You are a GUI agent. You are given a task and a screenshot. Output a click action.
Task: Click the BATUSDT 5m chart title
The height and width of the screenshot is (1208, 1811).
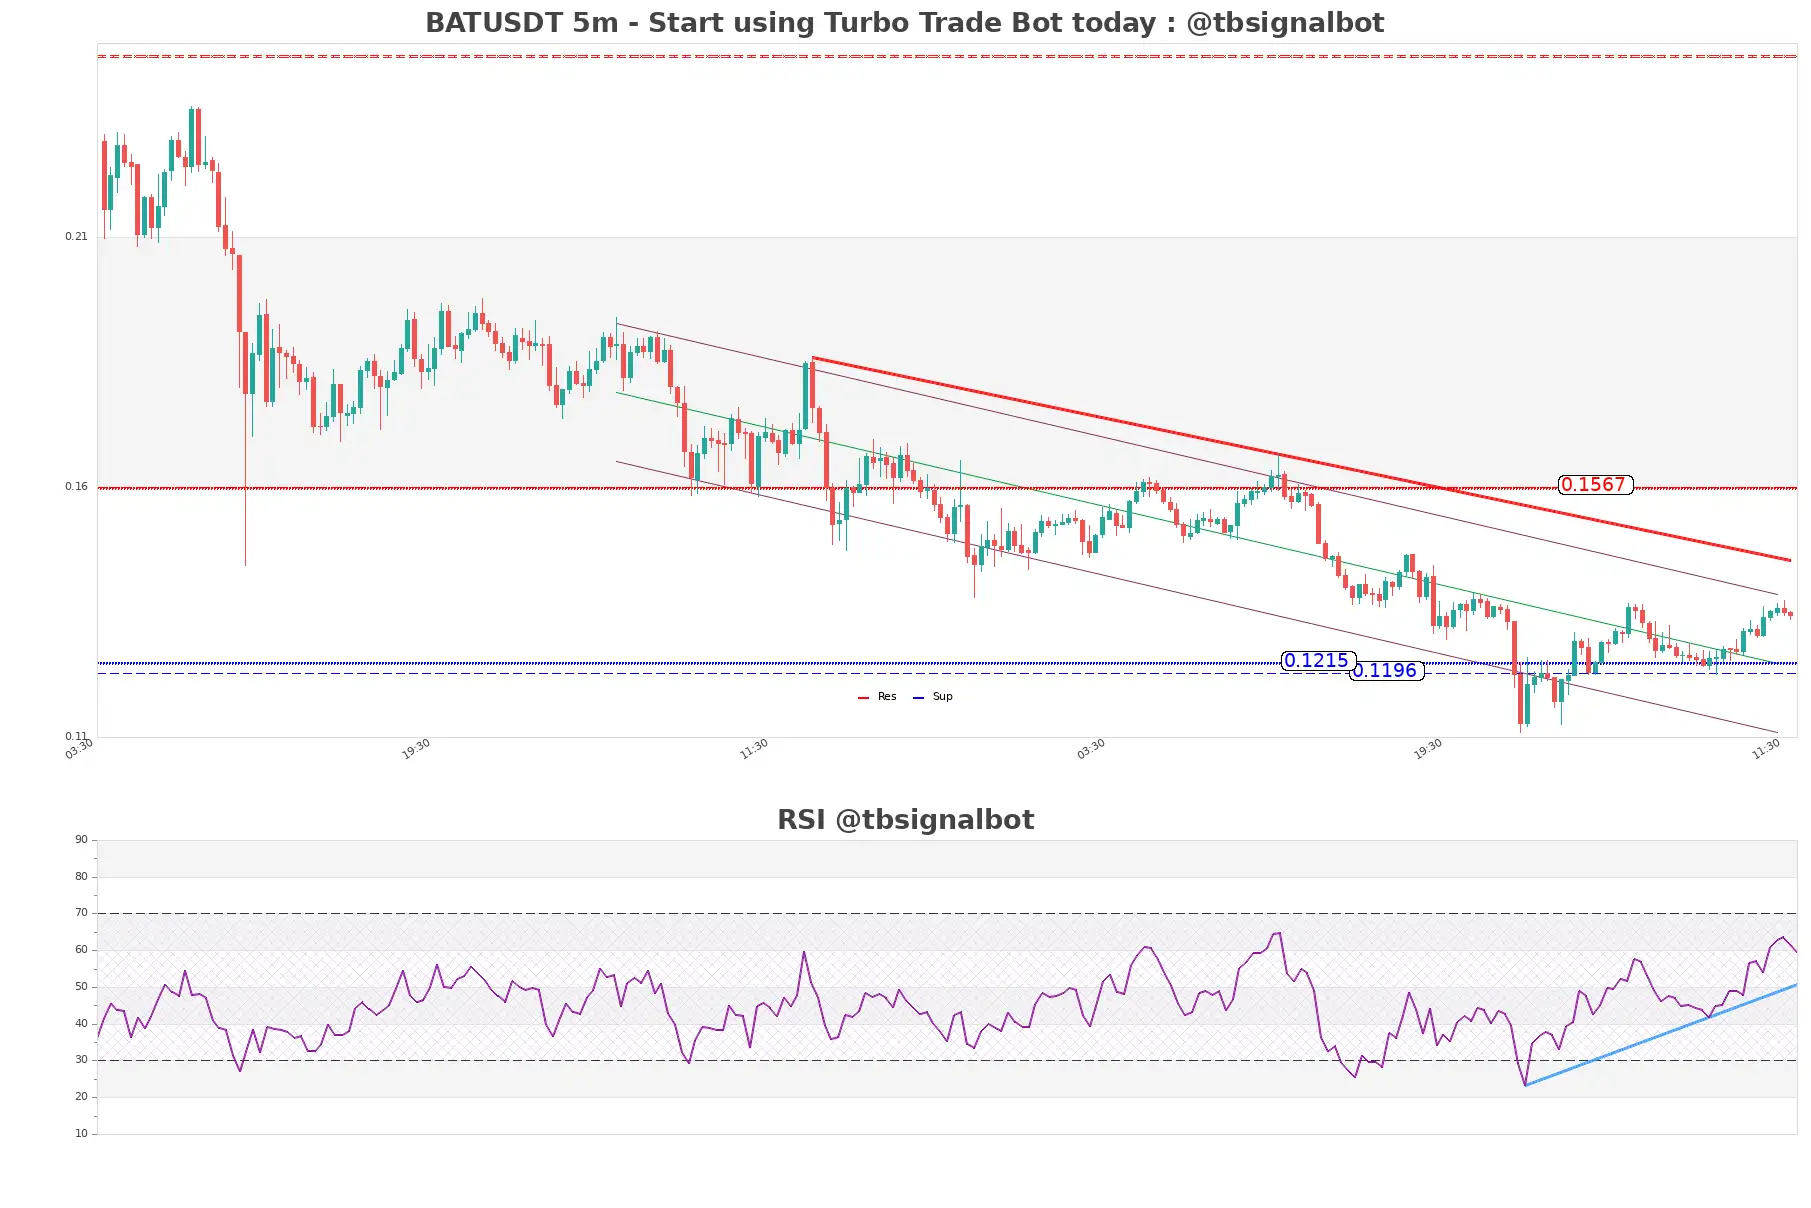tap(905, 23)
